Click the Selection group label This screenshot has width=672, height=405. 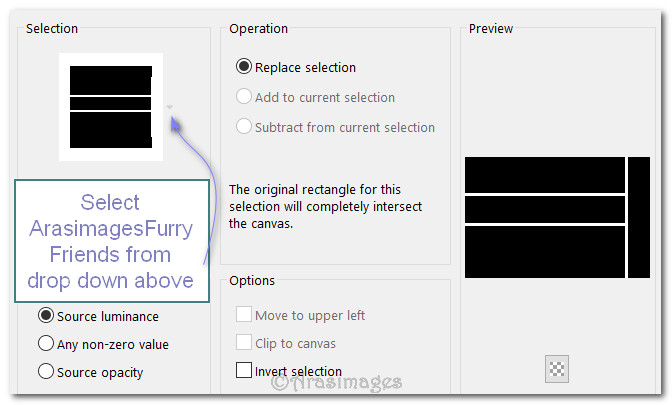[52, 29]
